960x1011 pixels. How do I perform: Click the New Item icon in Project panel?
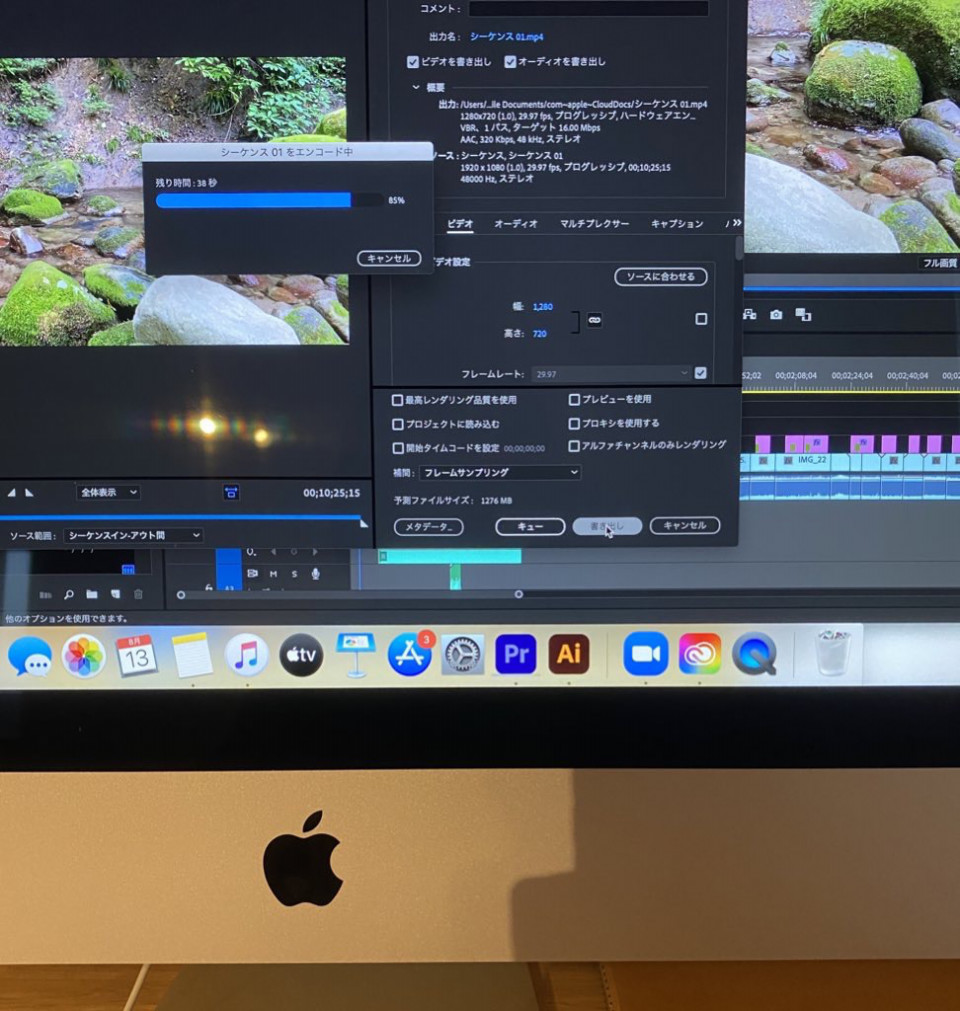[115, 594]
